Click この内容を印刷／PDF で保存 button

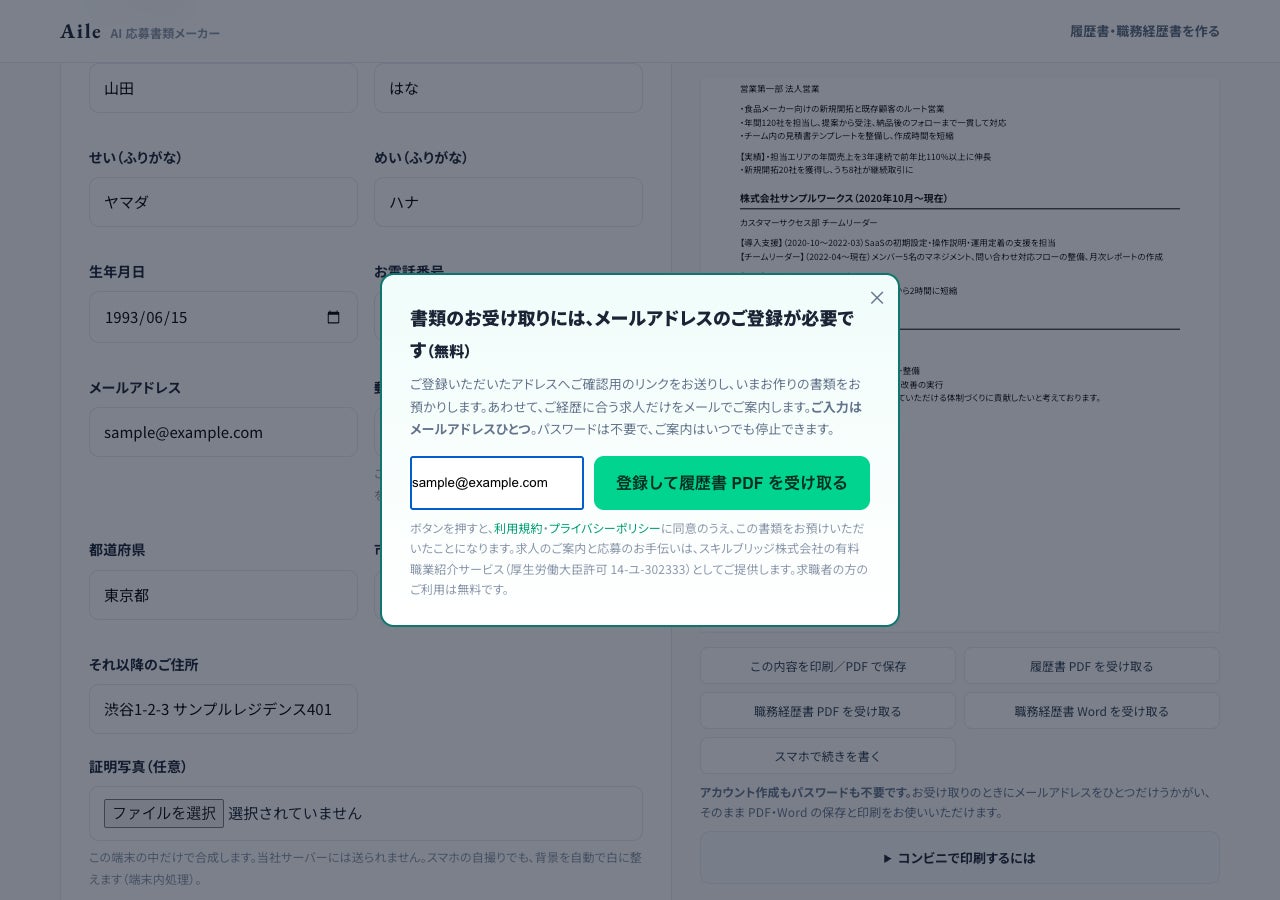click(828, 666)
